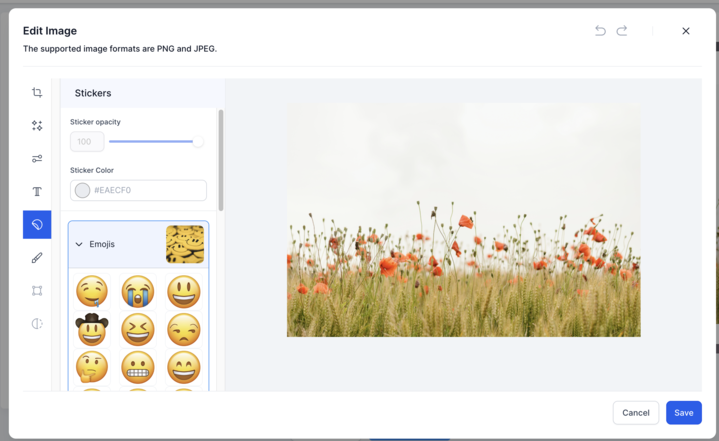This screenshot has width=719, height=441.
Task: Undo the last edit
Action: pyautogui.click(x=600, y=31)
